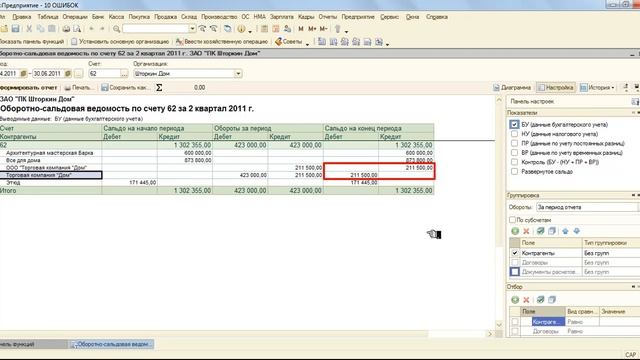Open period selection ellipsis button
The image size is (640, 360).
click(79, 73)
